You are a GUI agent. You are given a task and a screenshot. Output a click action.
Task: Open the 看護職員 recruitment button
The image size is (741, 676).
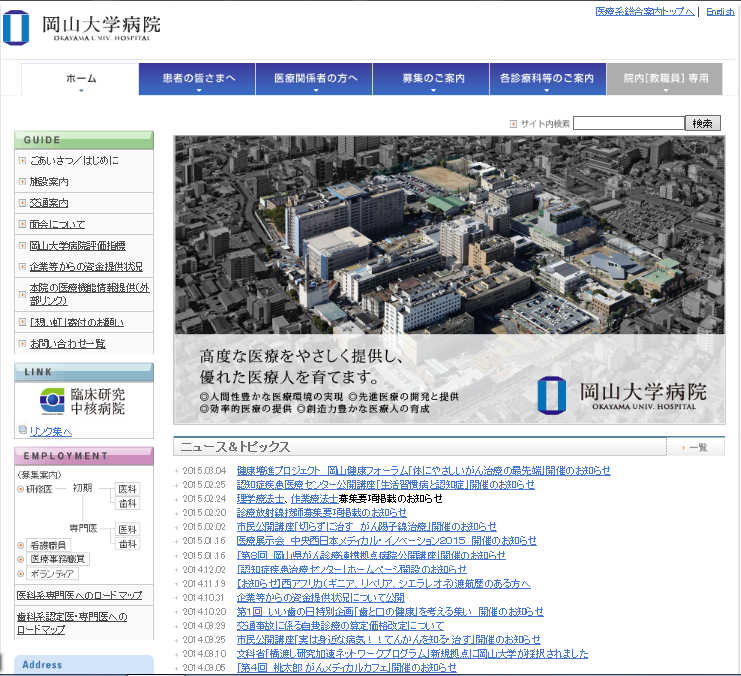point(48,545)
